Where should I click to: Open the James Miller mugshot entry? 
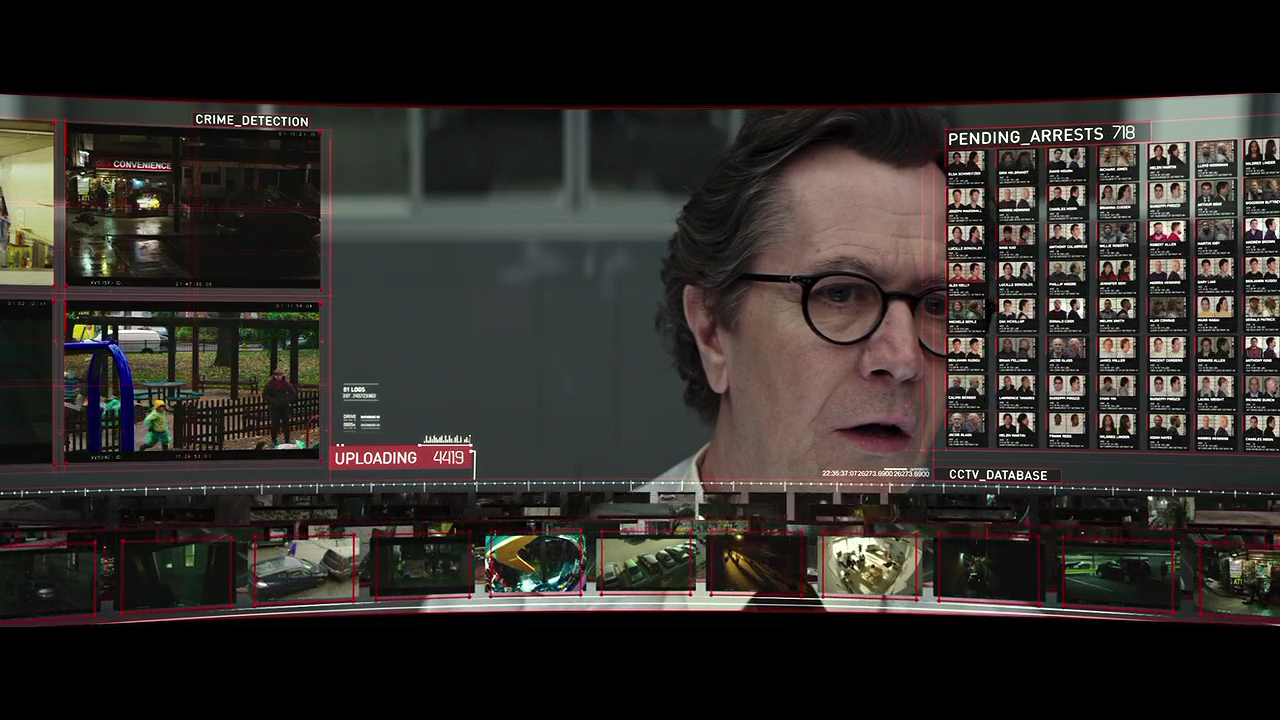coord(1115,351)
